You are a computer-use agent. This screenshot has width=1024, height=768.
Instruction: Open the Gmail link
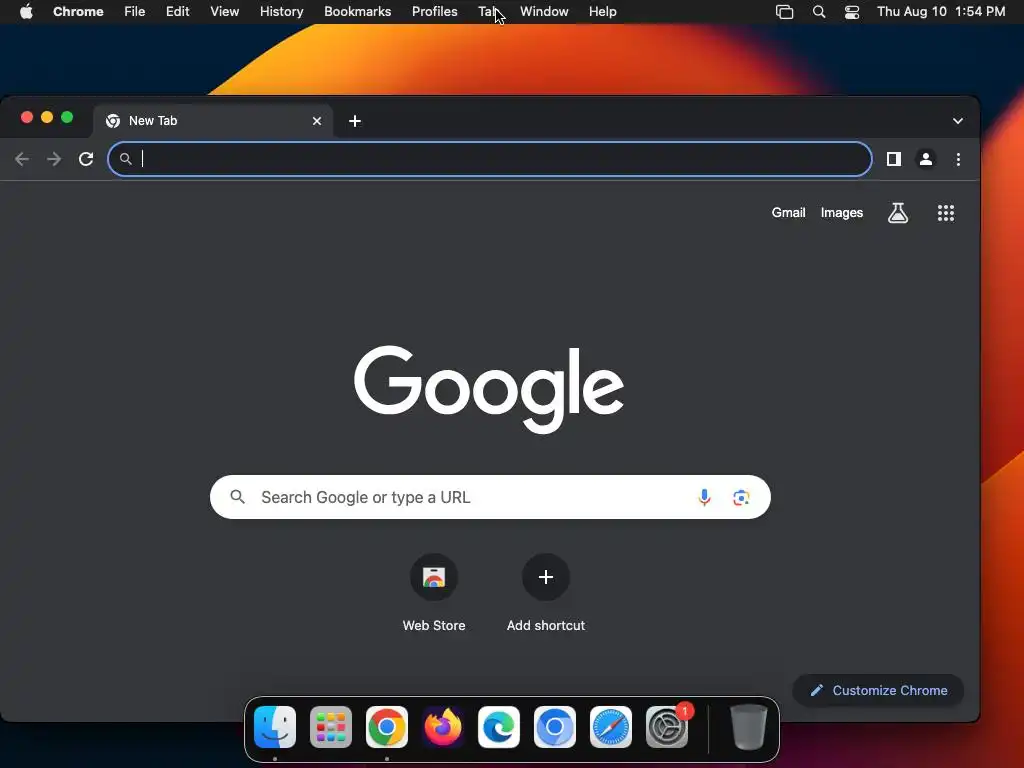[x=788, y=212]
